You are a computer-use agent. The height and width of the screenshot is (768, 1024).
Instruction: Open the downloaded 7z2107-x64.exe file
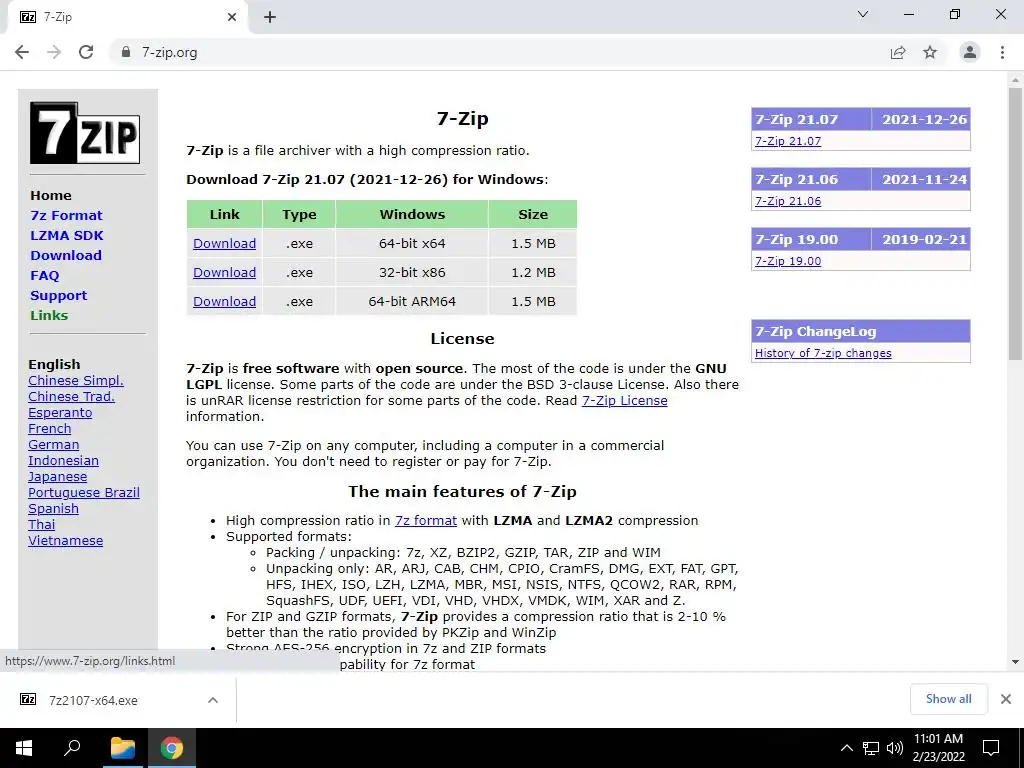93,700
